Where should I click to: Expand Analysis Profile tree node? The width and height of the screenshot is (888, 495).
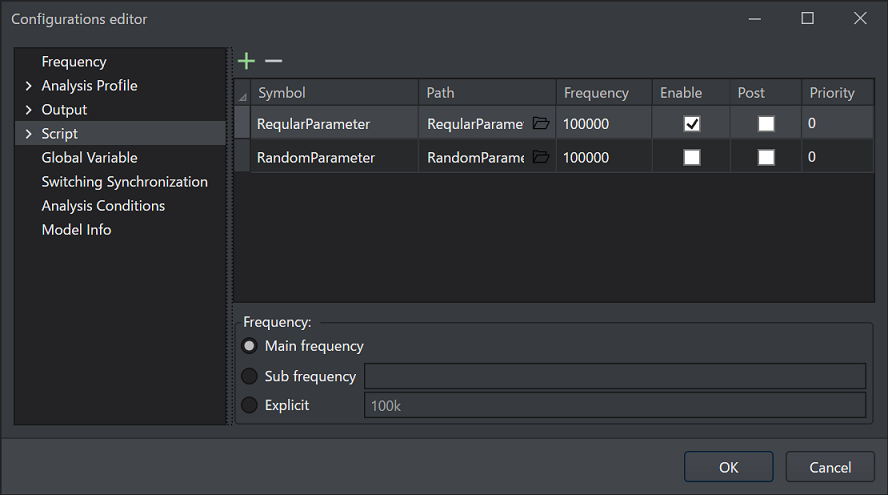[x=28, y=86]
